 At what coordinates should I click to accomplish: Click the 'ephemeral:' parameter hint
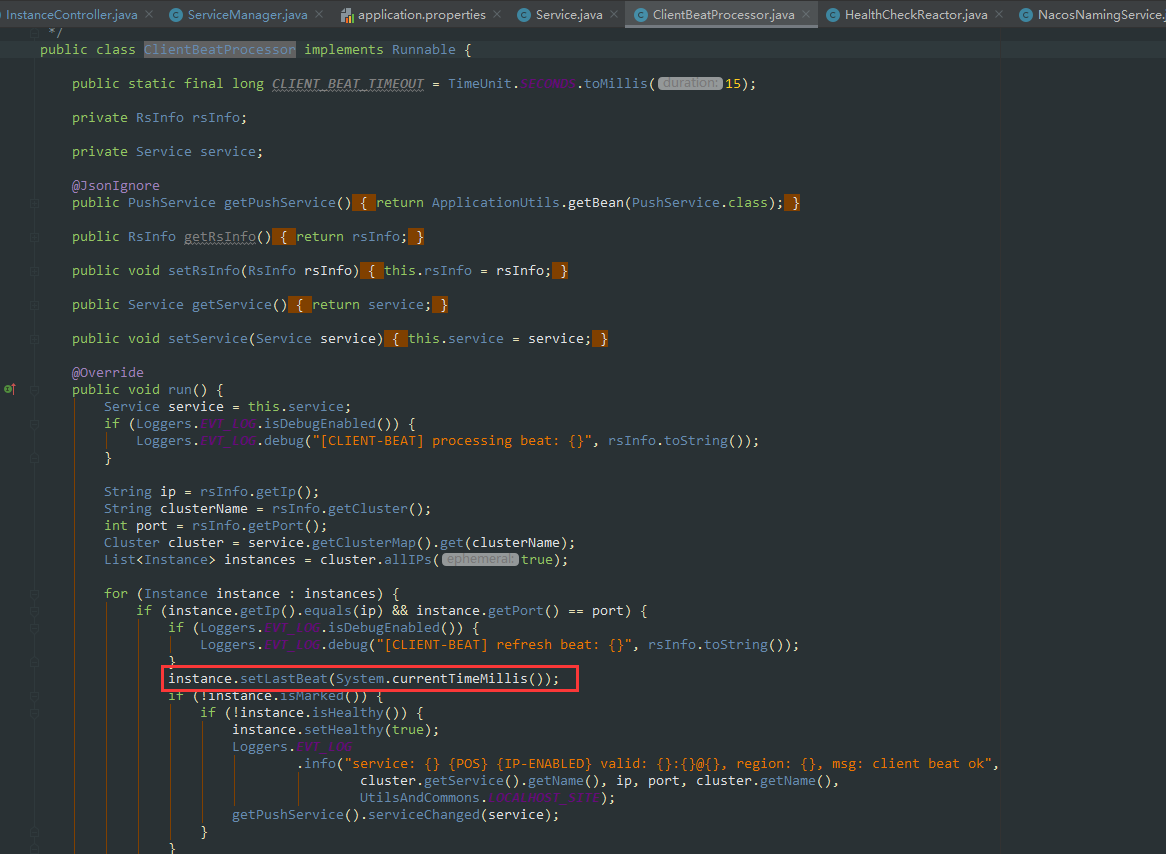click(x=480, y=559)
